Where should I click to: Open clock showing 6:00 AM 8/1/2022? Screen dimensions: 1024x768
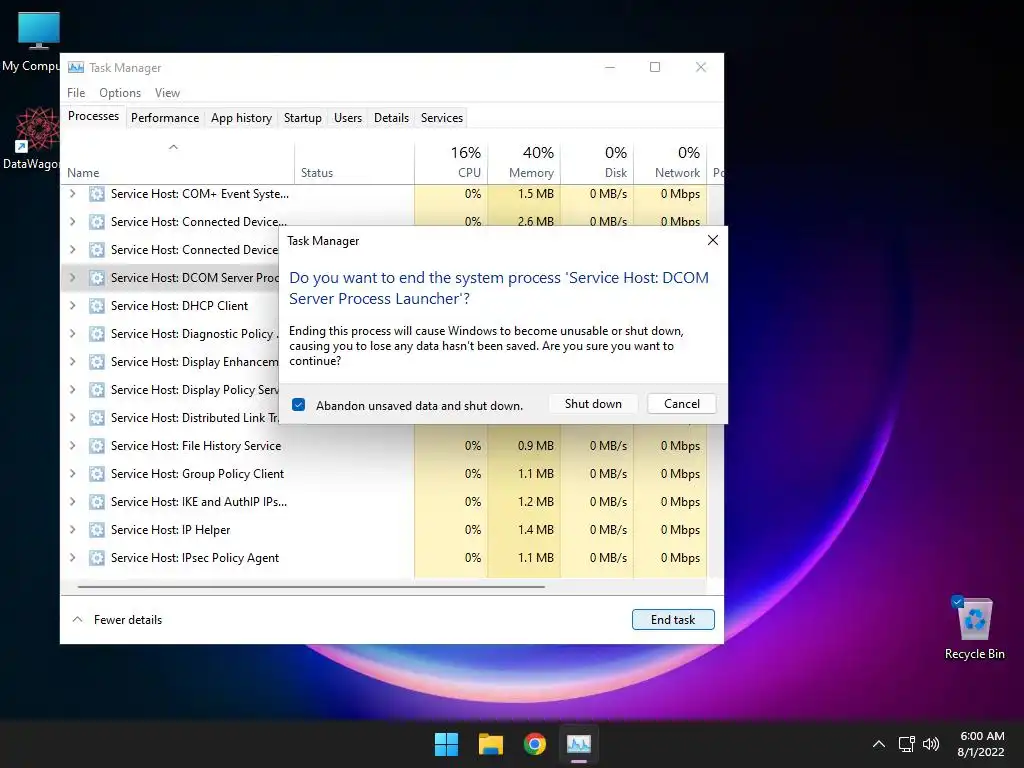(x=981, y=744)
